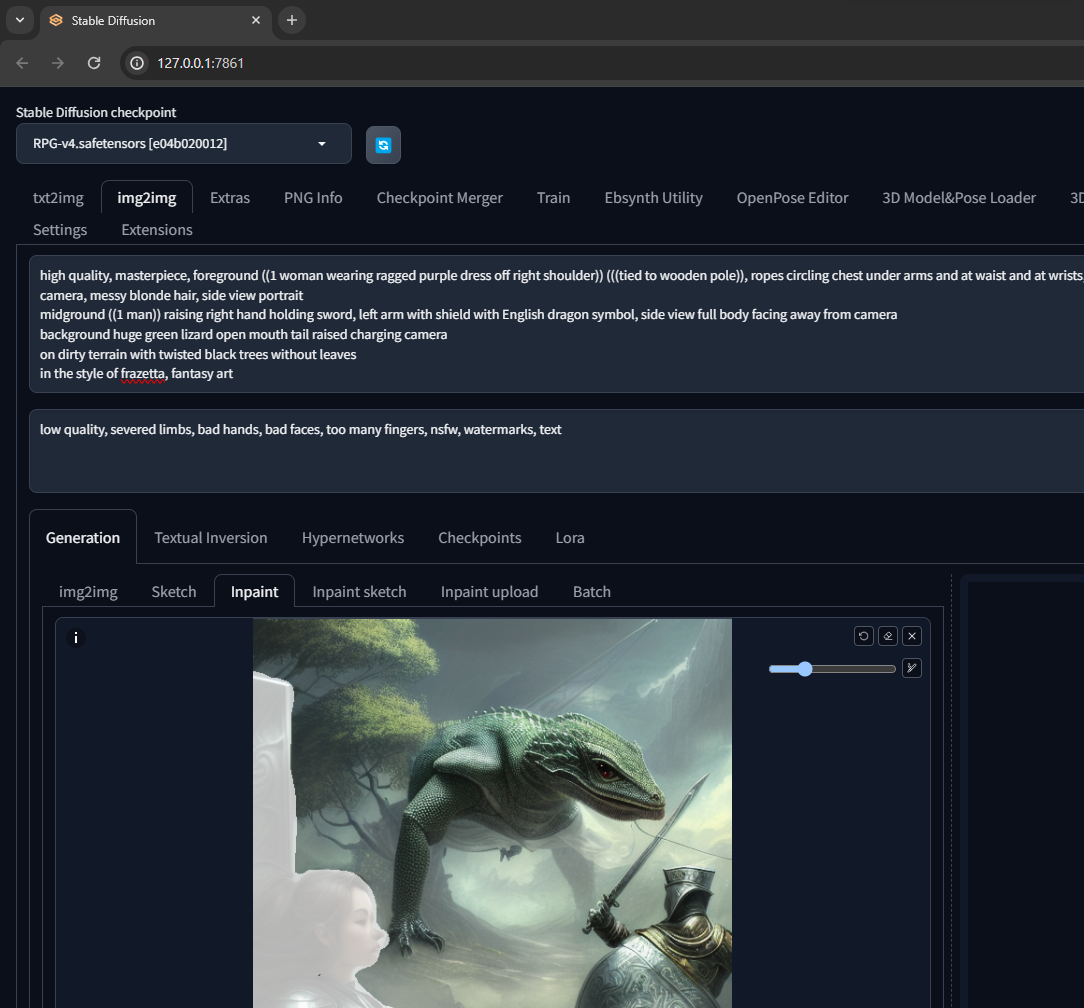1084x1008 pixels.
Task: Go back in browser history
Action: coord(22,63)
